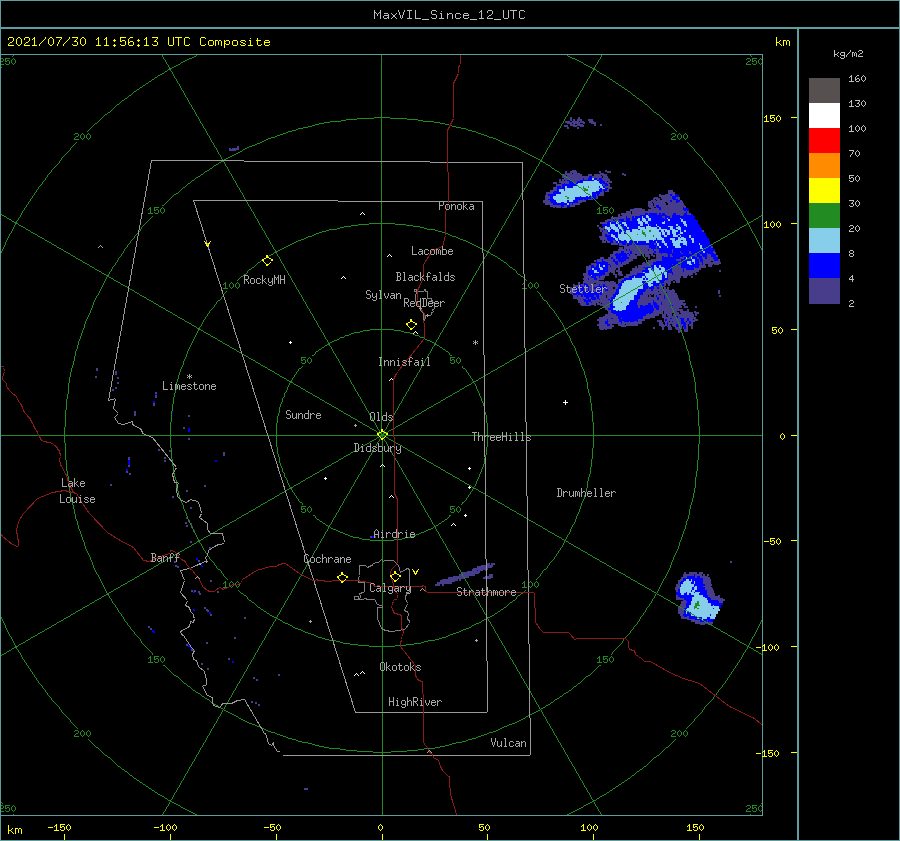Click the Vulcan town label
The width and height of the screenshot is (900, 841).
tap(508, 743)
